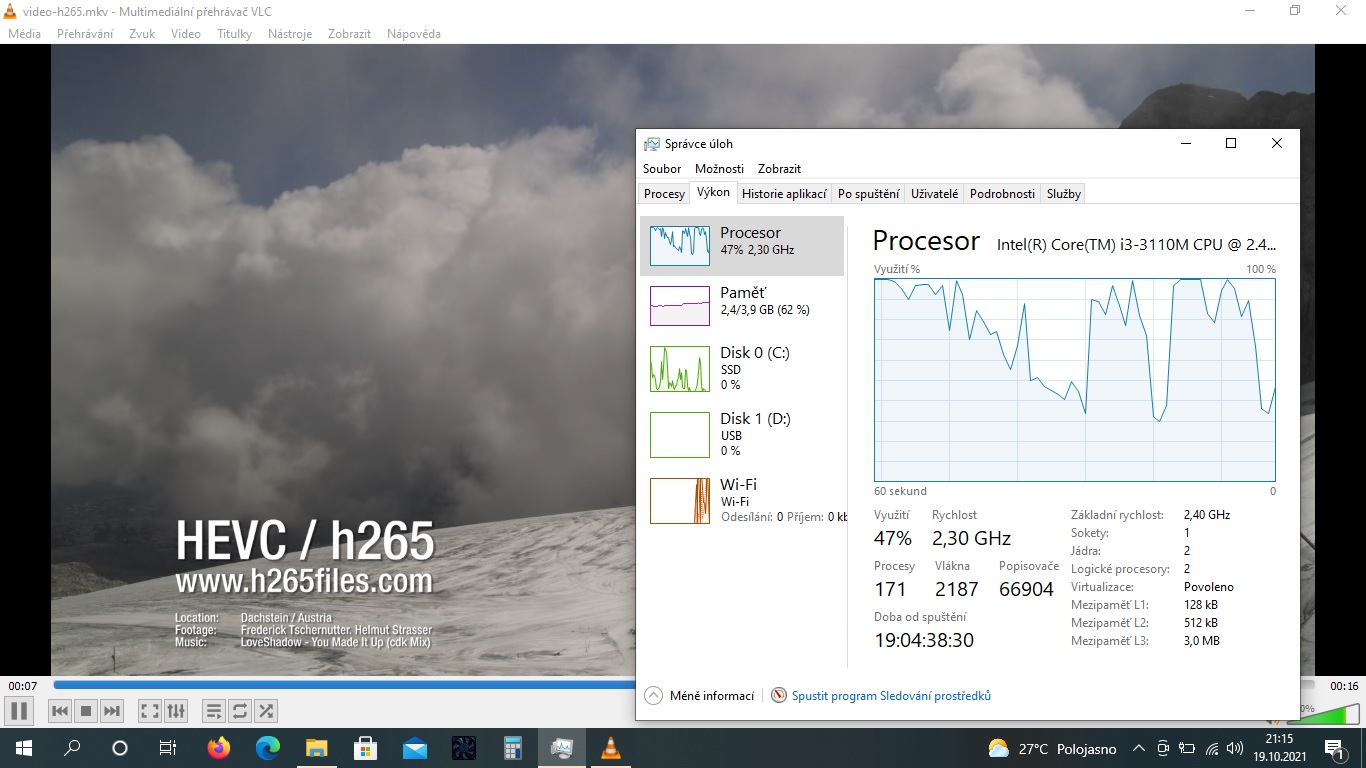Seek in the VLC playback progress bar

[x=344, y=685]
